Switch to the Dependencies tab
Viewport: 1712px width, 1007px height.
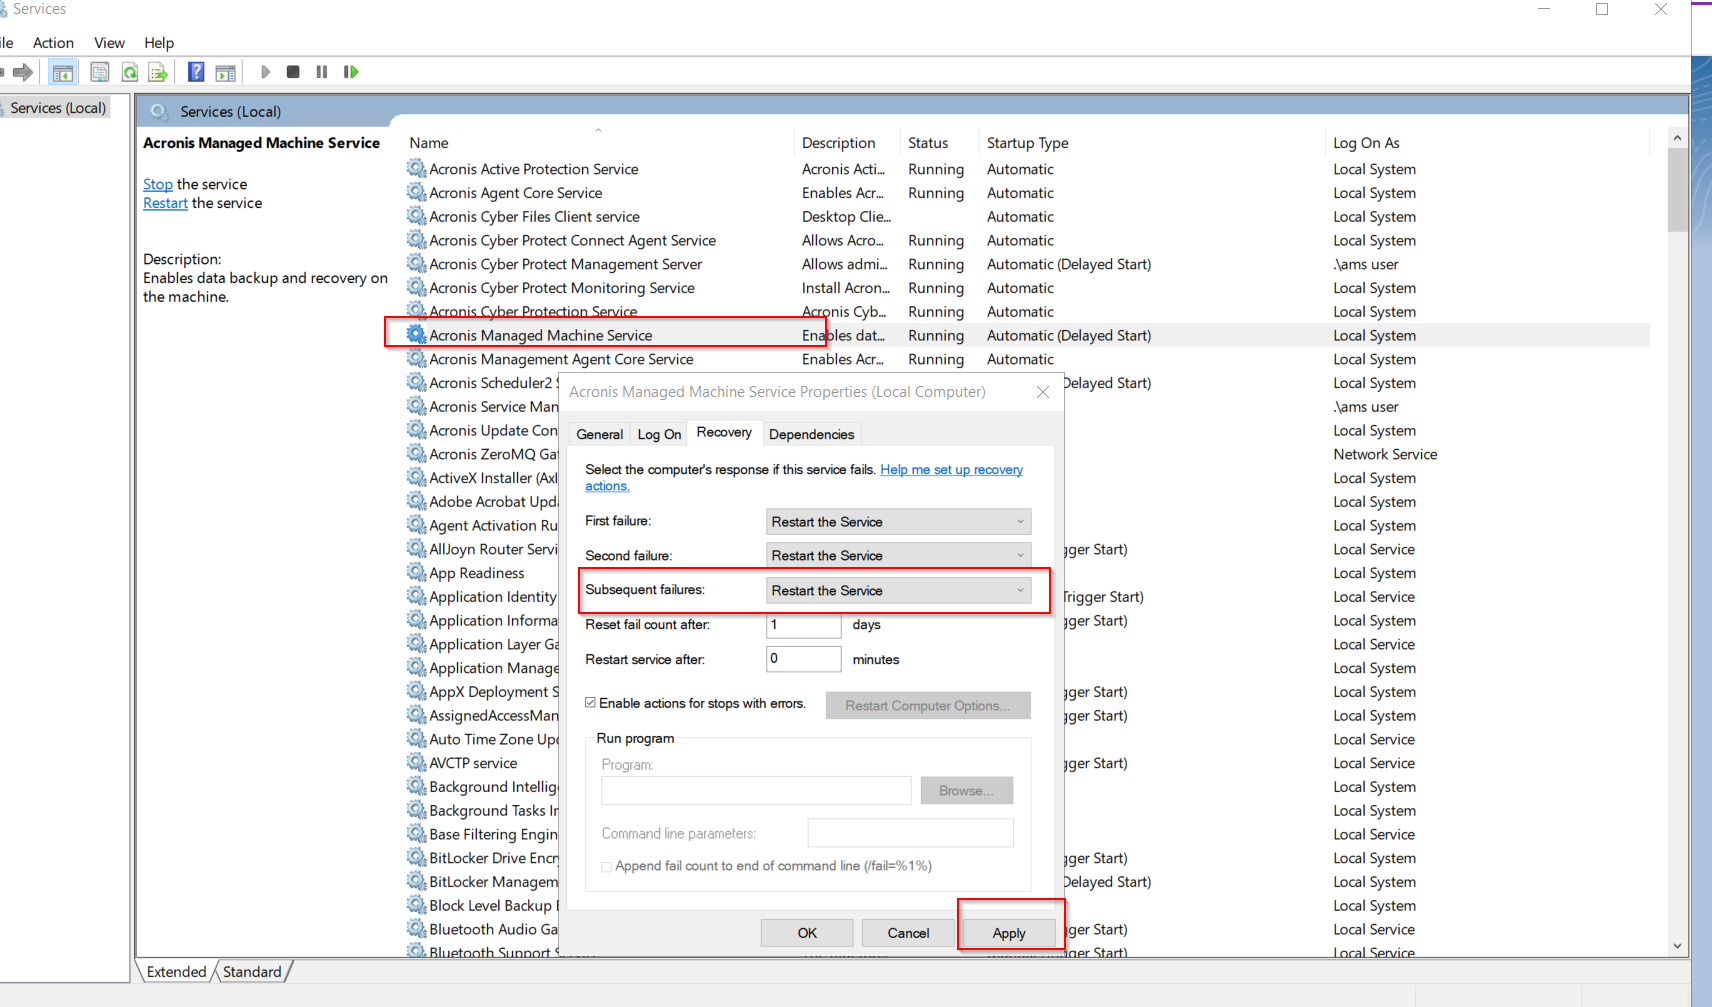pos(811,434)
